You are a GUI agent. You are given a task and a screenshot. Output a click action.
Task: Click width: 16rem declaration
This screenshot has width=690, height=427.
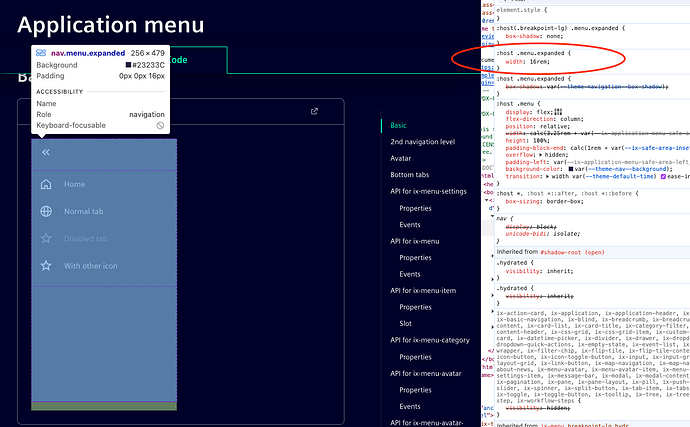tap(528, 62)
